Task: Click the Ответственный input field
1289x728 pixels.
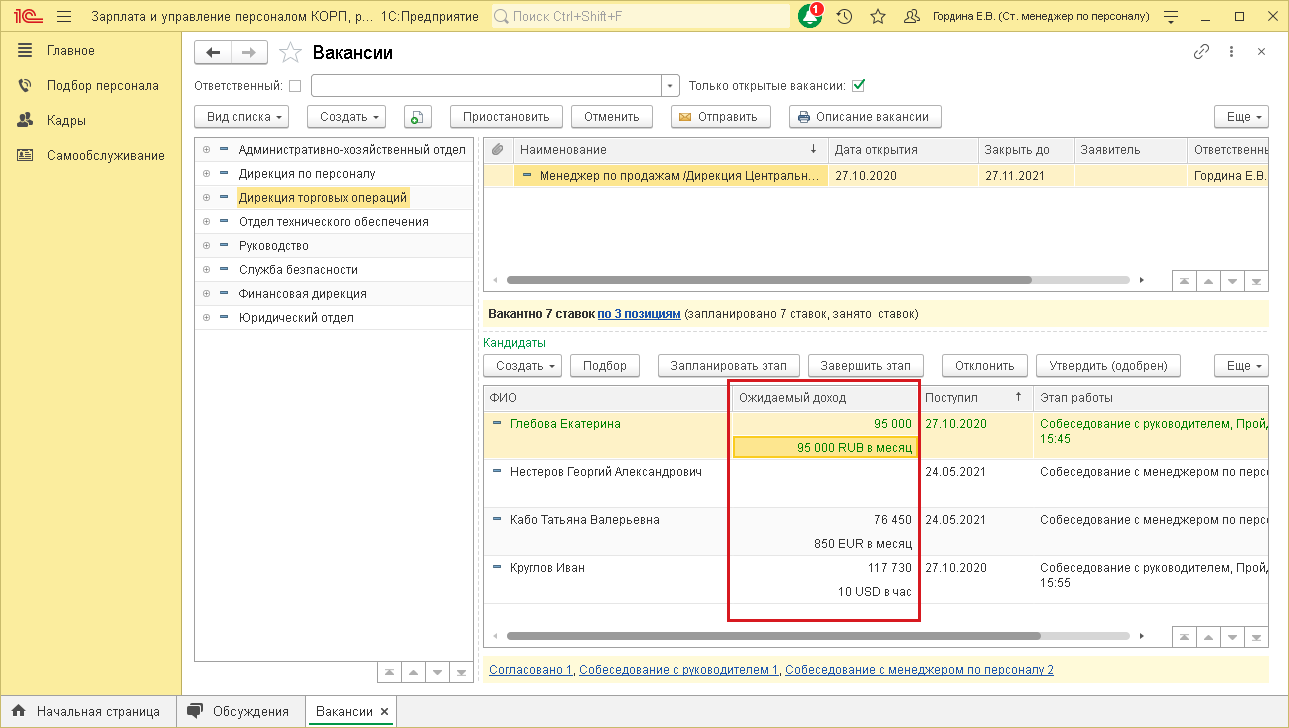Action: [487, 86]
